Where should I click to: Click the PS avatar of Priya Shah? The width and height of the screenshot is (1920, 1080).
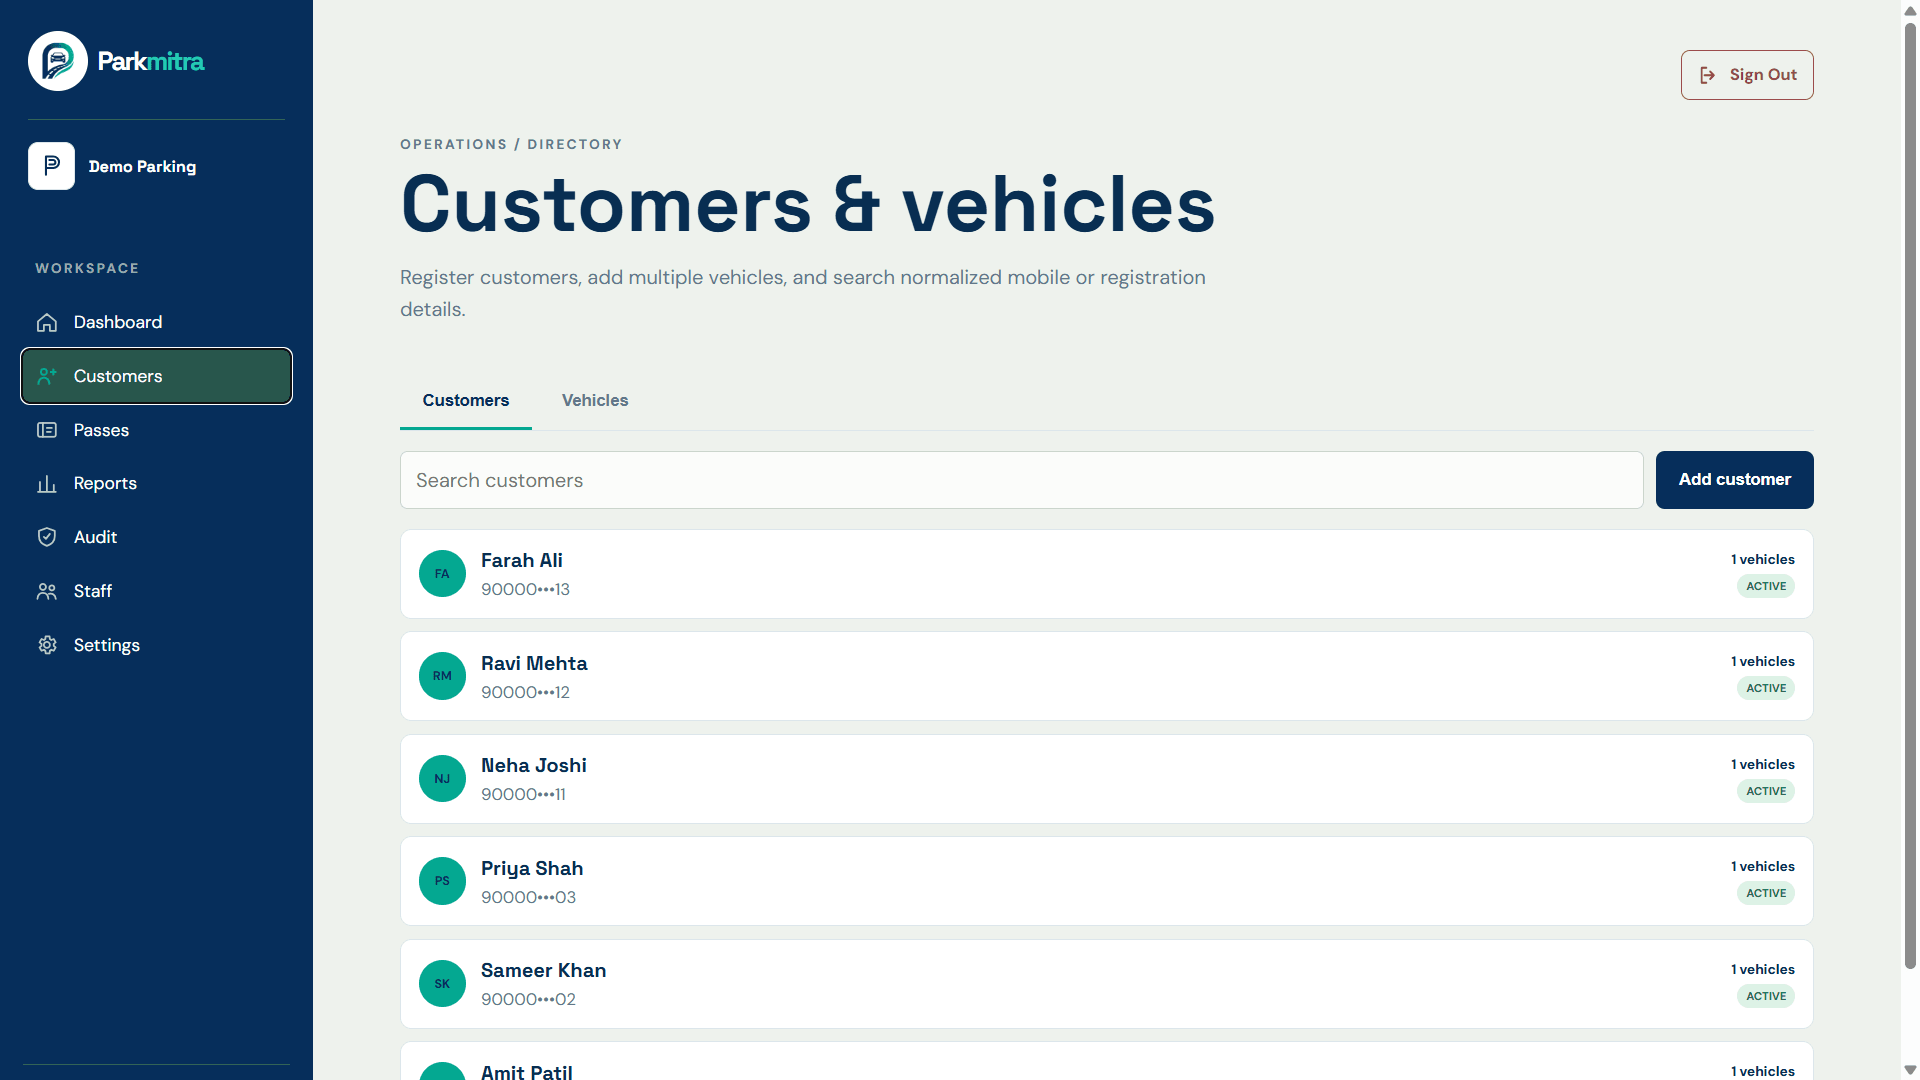tap(442, 881)
